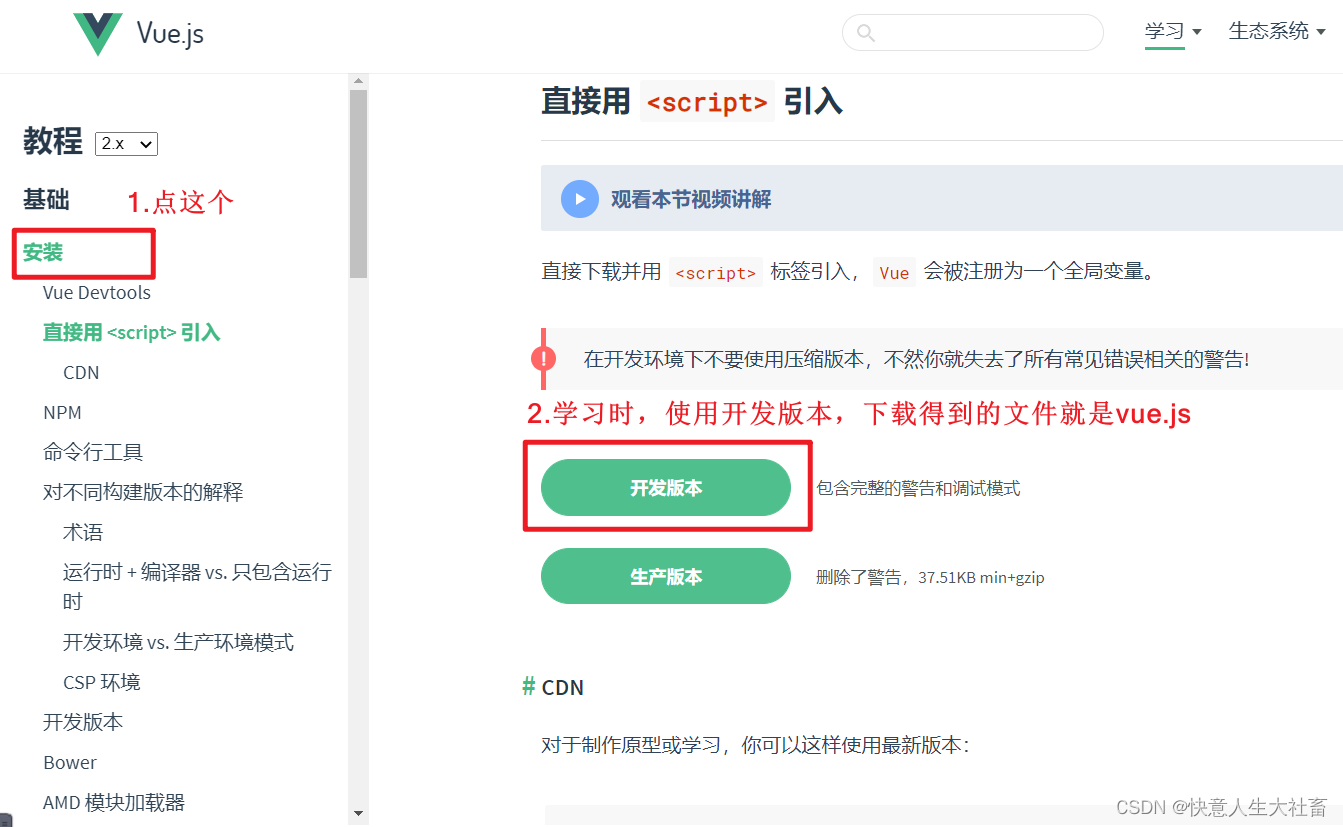The image size is (1343, 827).
Task: Open 开发环境 vs. 生产环境模式 link
Action: (x=178, y=642)
